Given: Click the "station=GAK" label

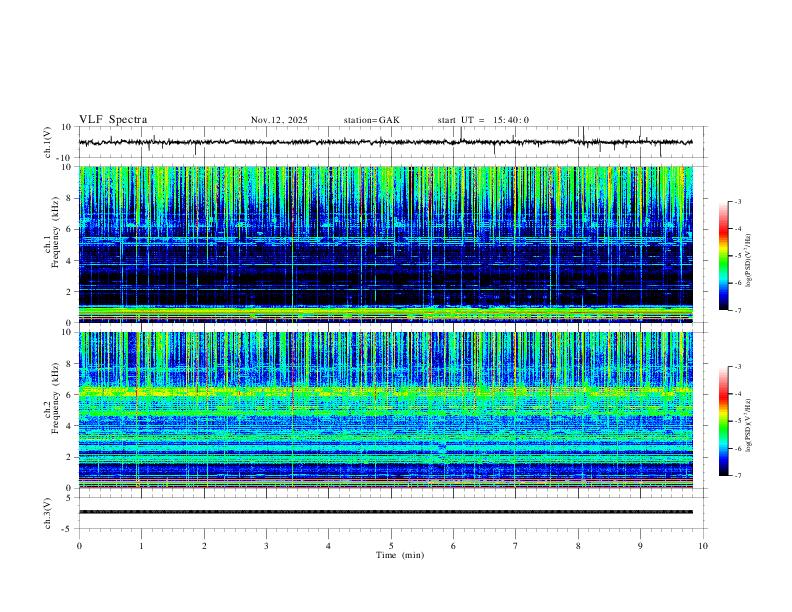Looking at the screenshot, I should coord(372,120).
